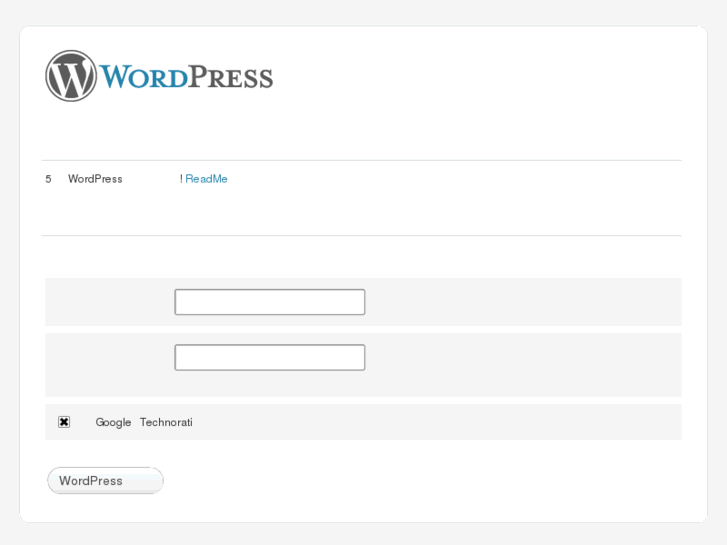
Task: Select the 'Technorati' text
Action: click(166, 422)
